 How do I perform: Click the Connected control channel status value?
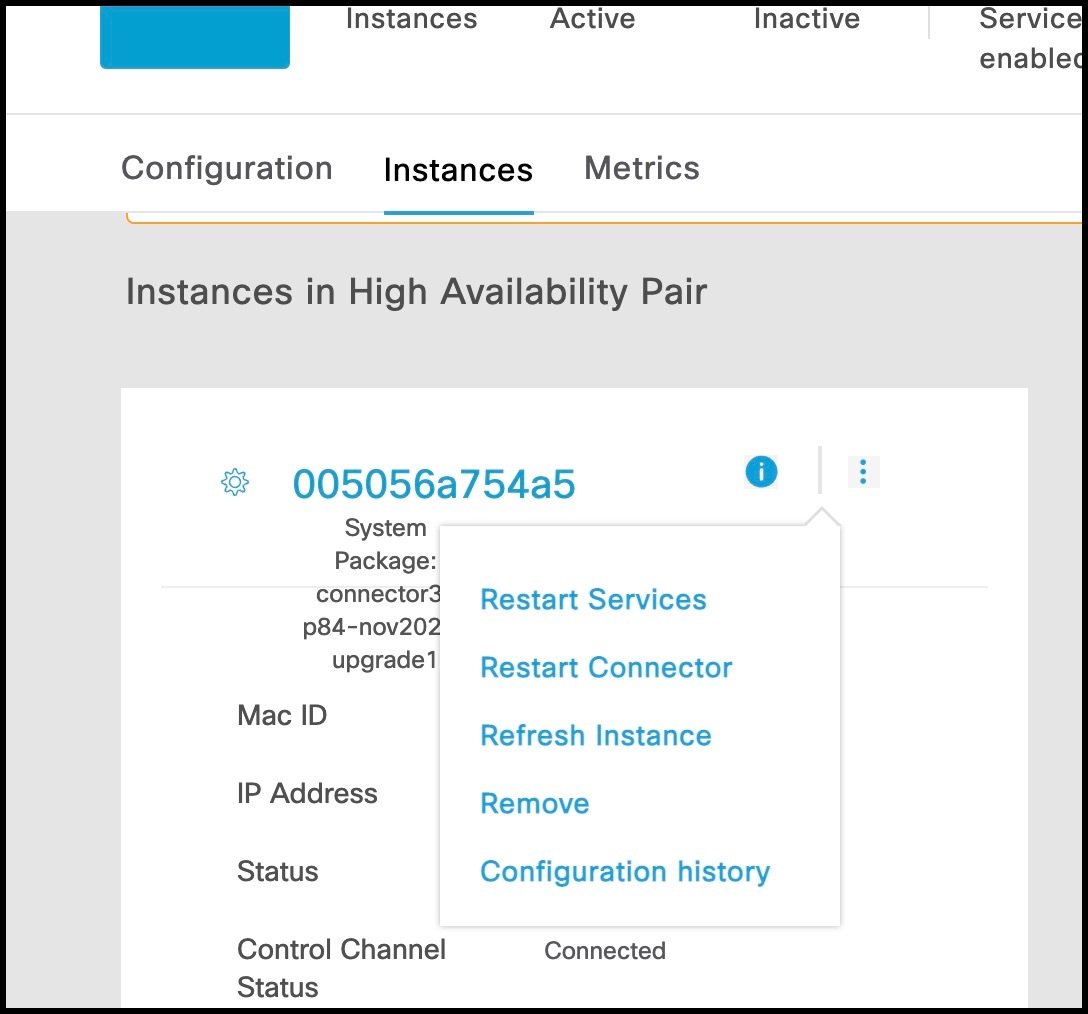[605, 951]
